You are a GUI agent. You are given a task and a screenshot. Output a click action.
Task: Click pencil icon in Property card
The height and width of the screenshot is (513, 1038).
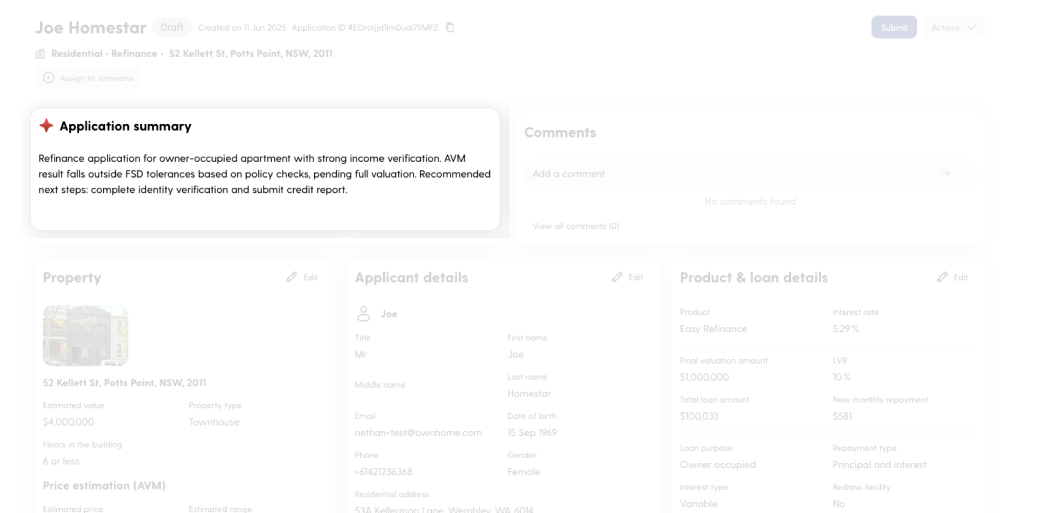(x=291, y=277)
